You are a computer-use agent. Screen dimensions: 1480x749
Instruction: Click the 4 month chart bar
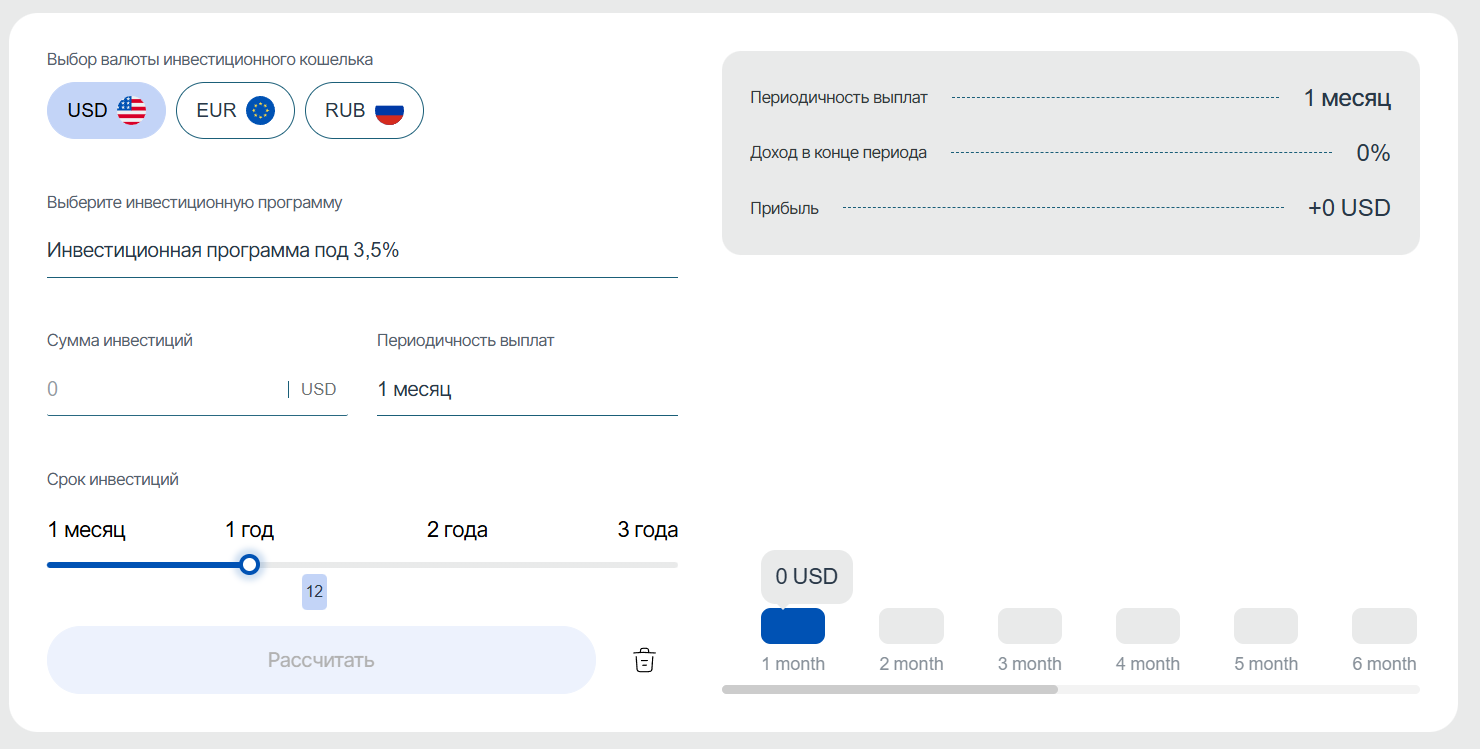tap(1148, 626)
